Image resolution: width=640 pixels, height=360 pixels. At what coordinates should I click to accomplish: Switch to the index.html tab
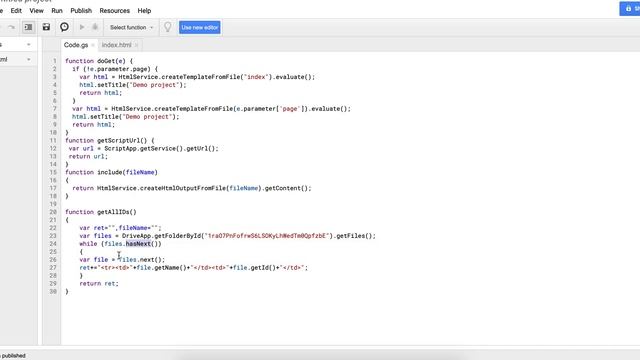(x=116, y=45)
